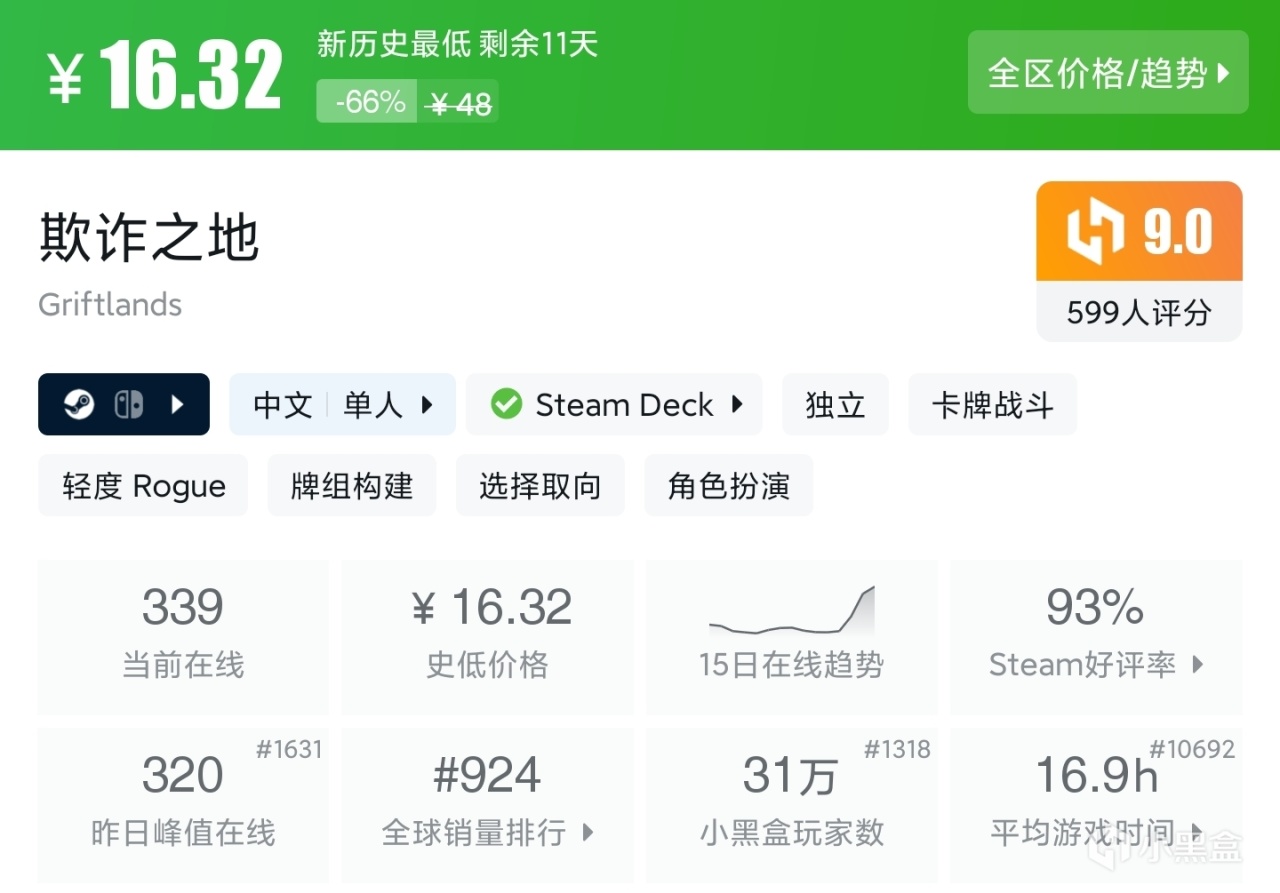1280x893 pixels.
Task: Open 全区价格/趋势 button
Action: 1108,73
